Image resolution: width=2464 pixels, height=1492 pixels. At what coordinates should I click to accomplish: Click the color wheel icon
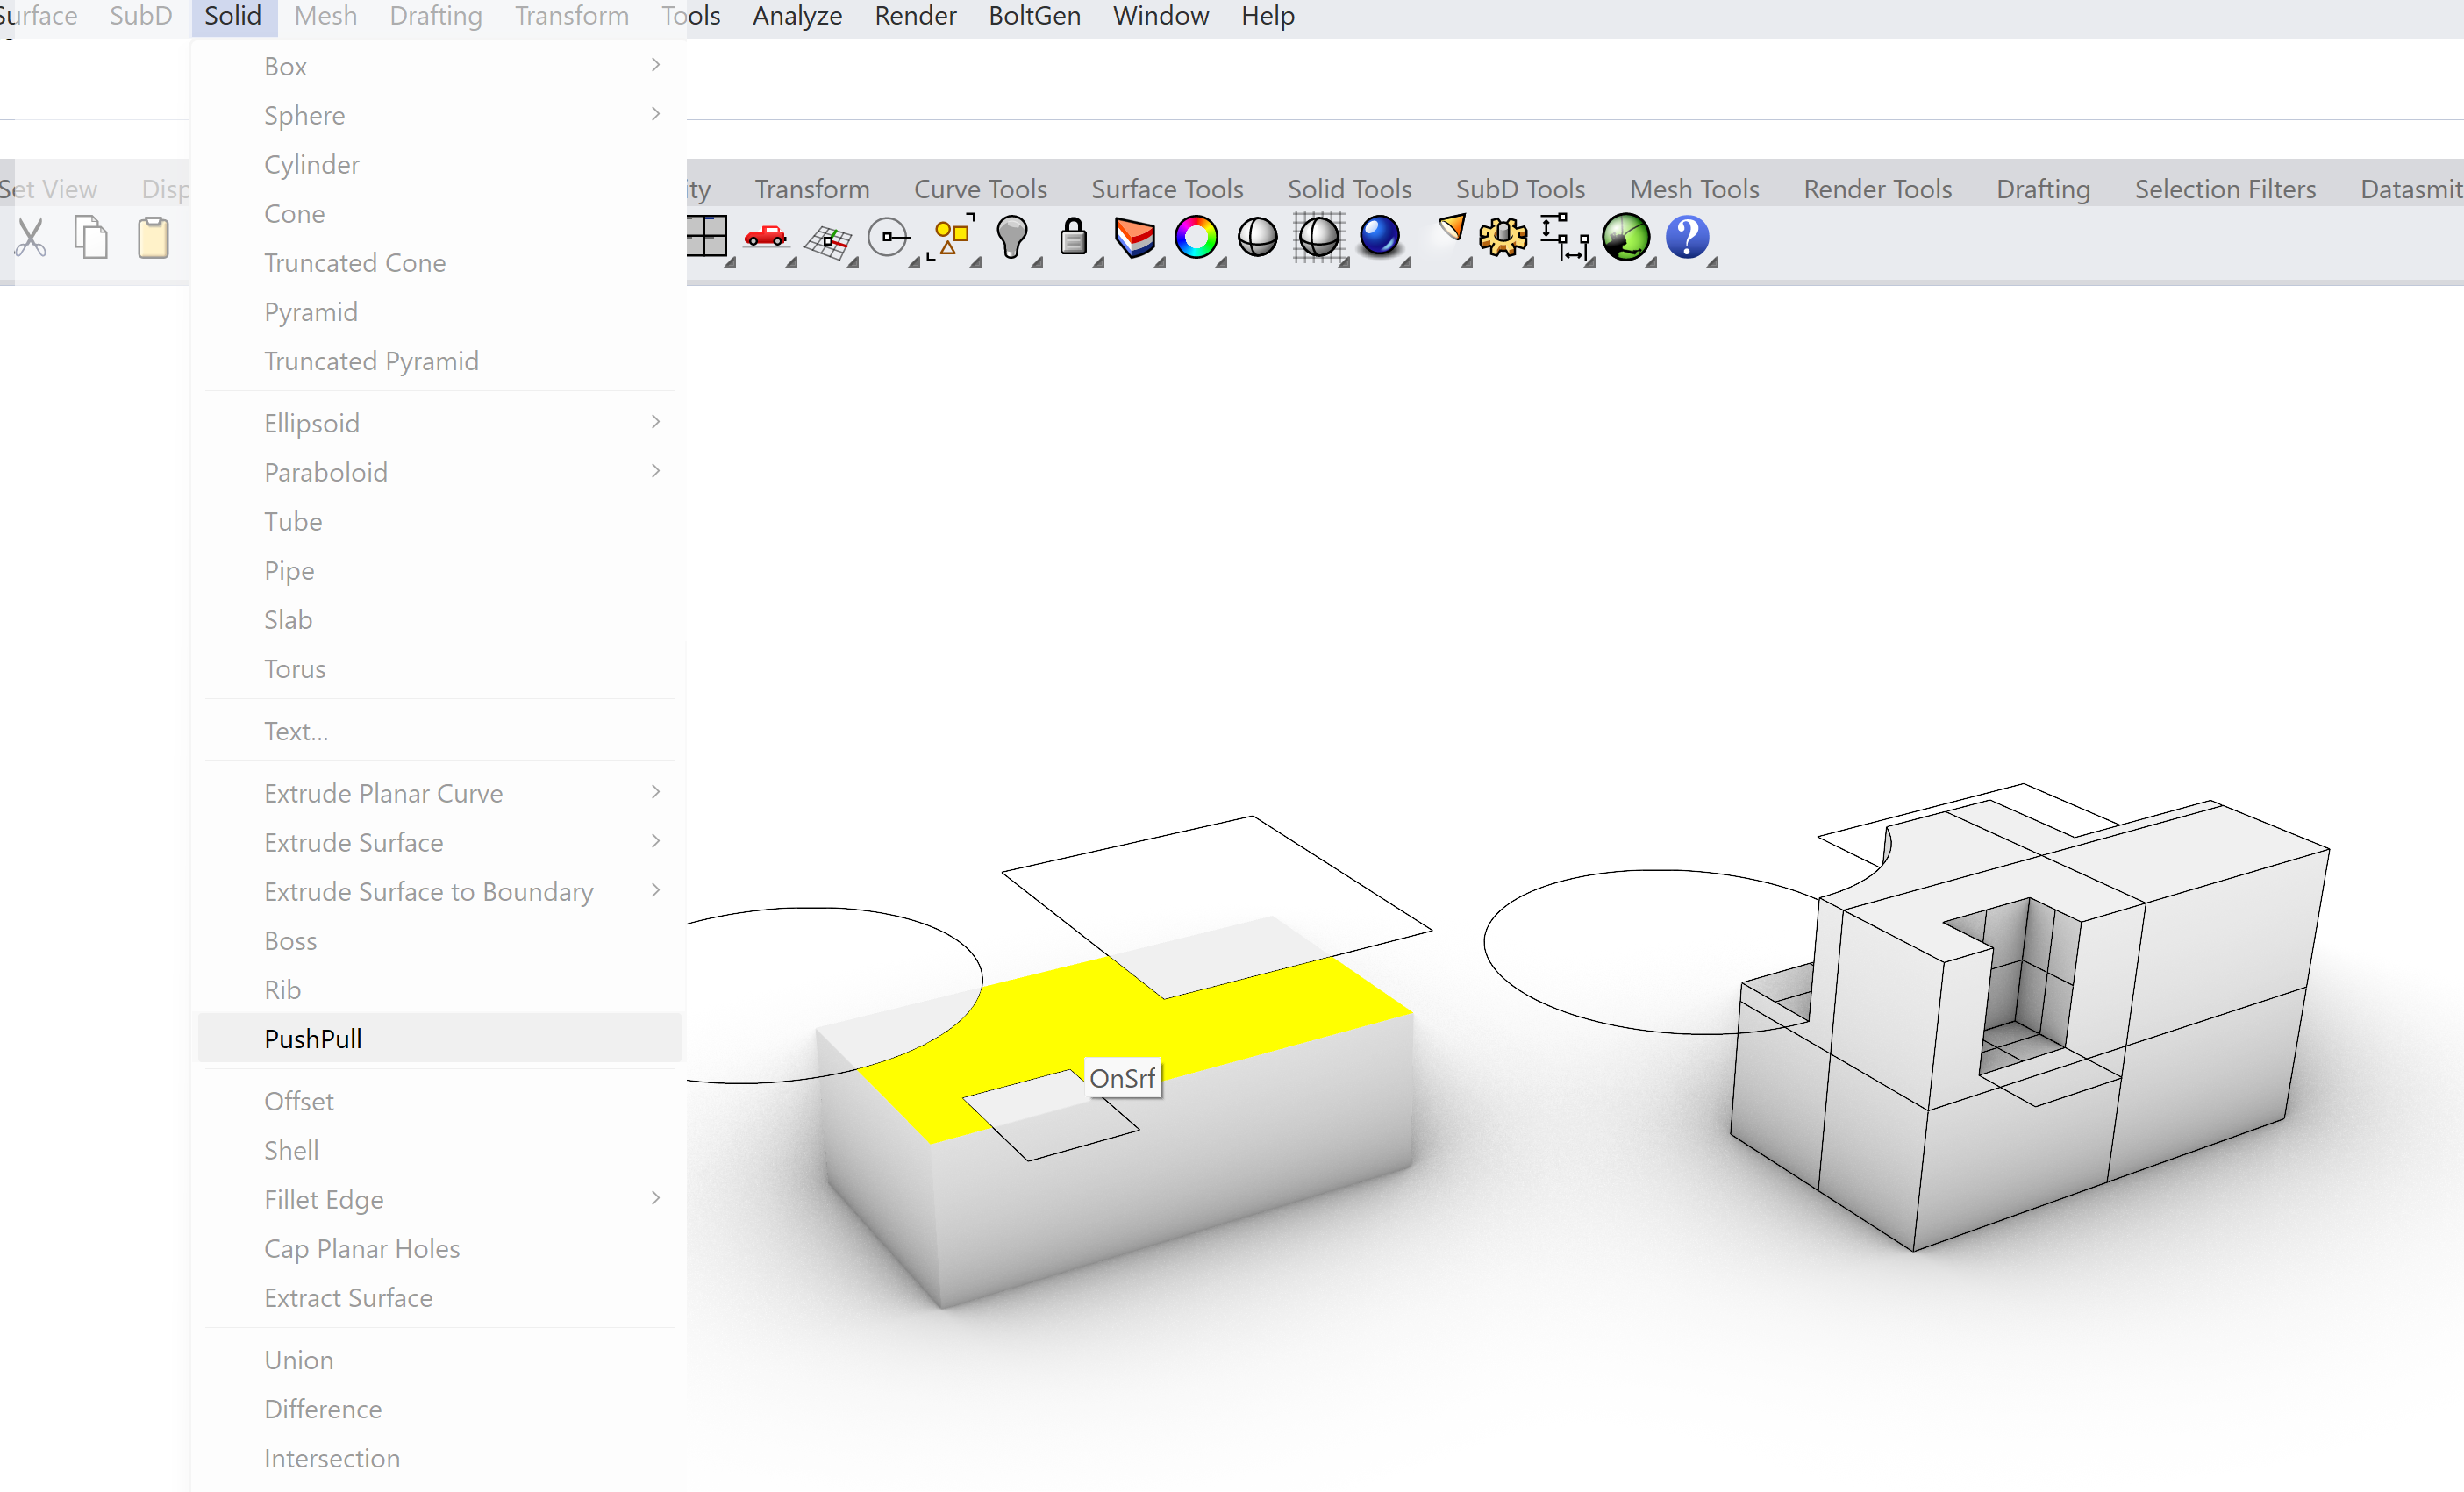click(x=1196, y=238)
